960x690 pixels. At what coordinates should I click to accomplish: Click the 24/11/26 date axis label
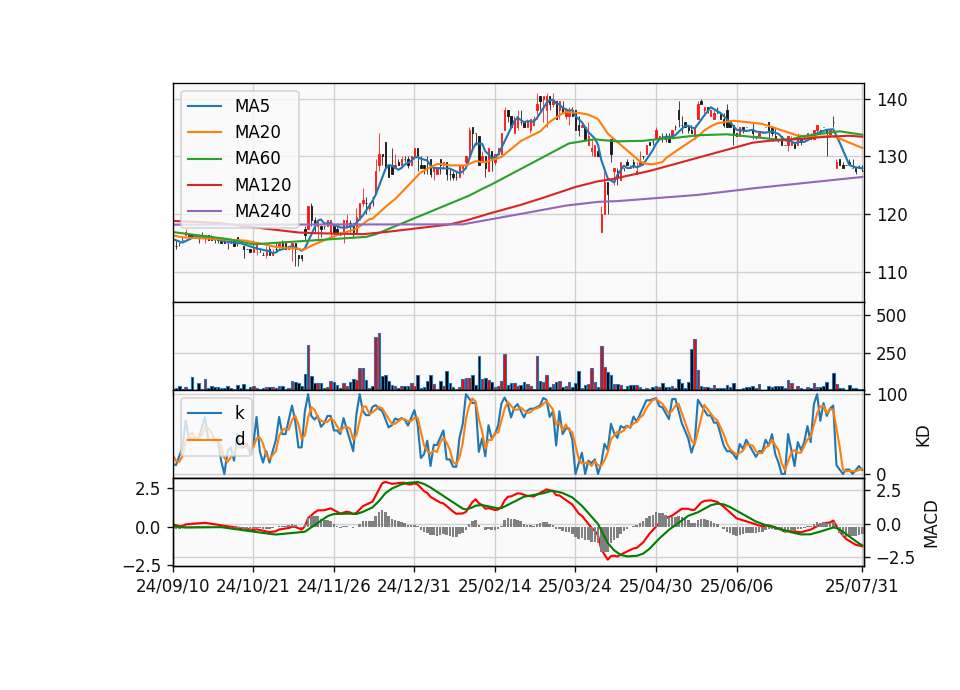pos(334,586)
